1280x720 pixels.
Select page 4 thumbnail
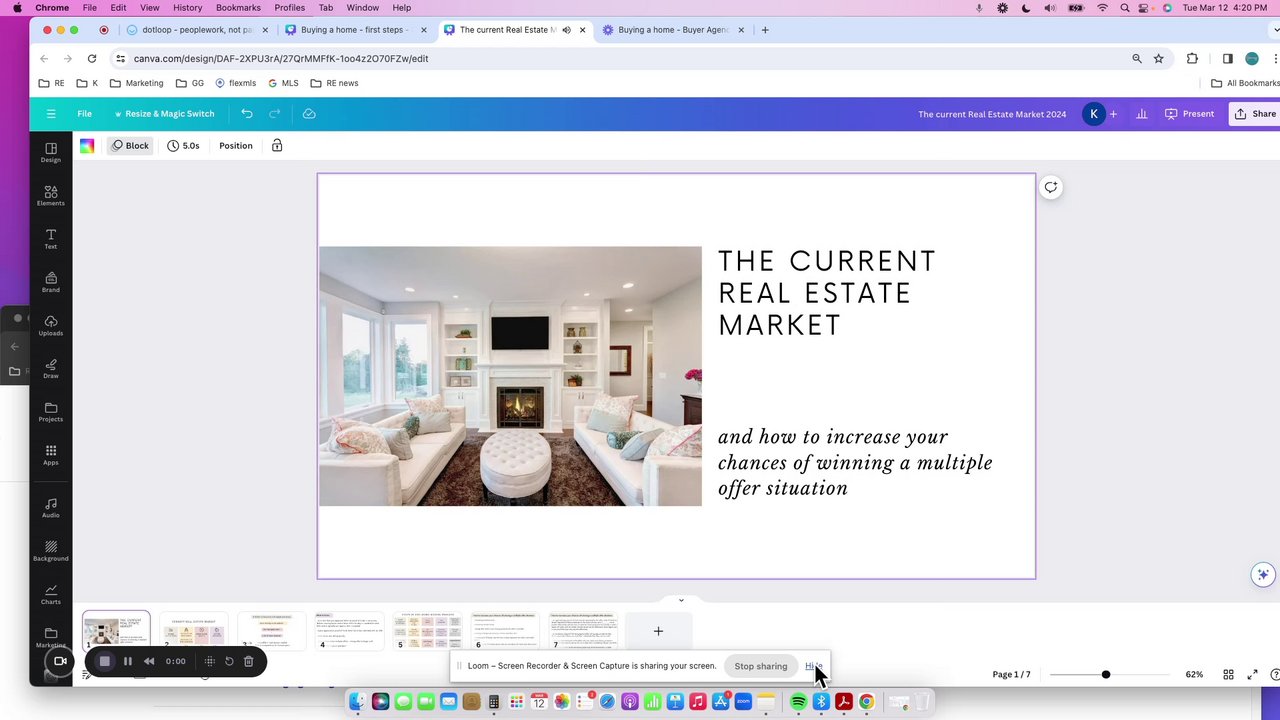tap(350, 631)
